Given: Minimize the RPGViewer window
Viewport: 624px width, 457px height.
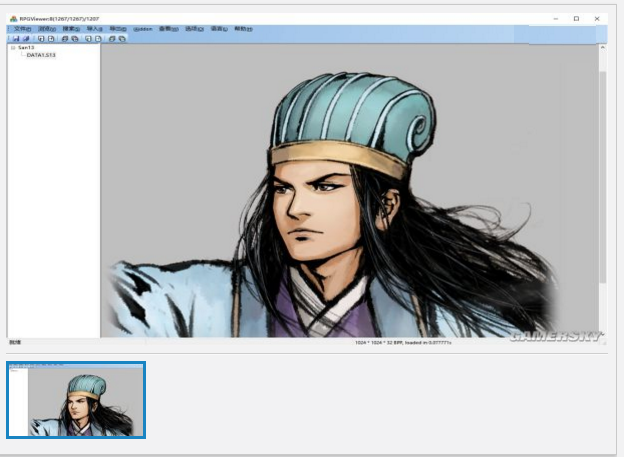Looking at the screenshot, I should 556,19.
